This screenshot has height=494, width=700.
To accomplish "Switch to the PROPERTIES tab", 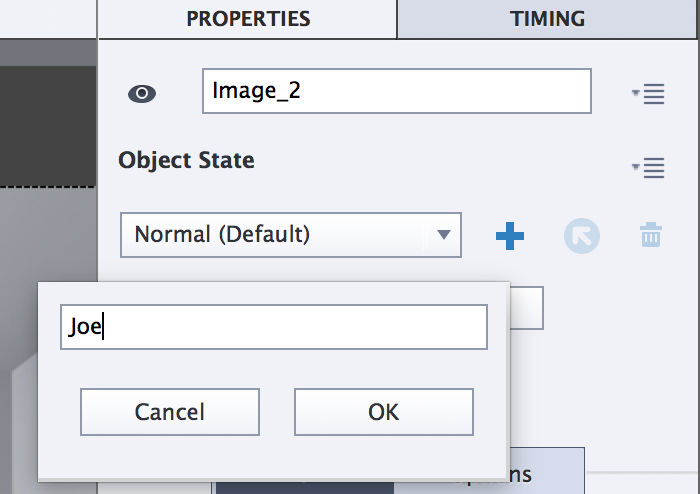I will coord(248,19).
